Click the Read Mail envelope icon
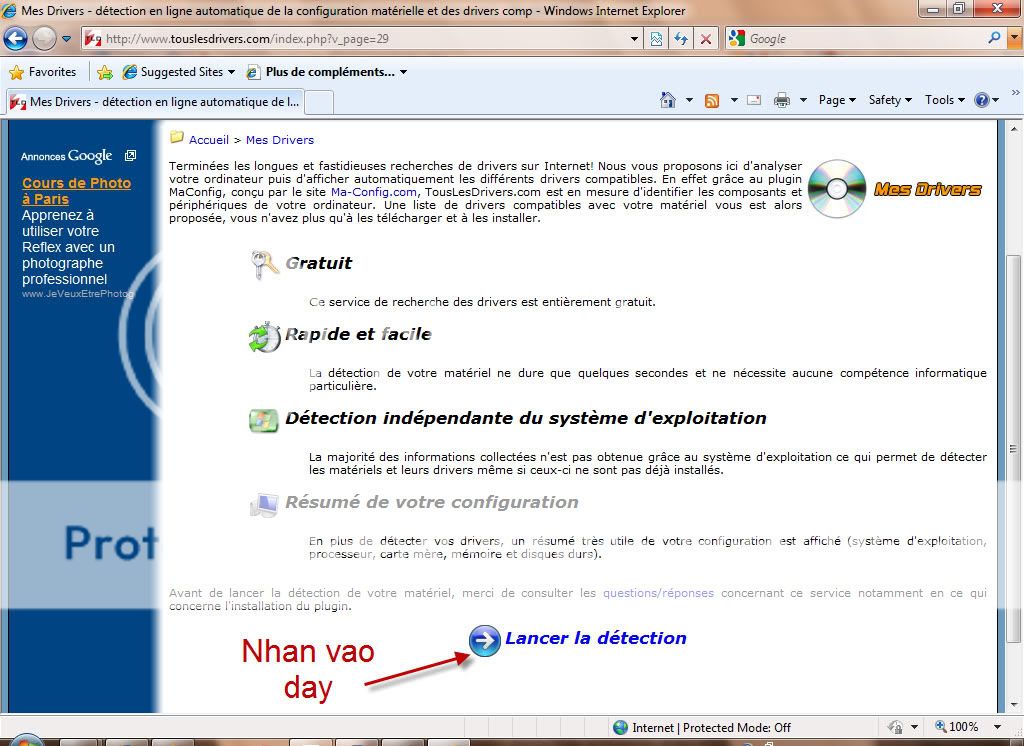Screen dimensions: 1024x746 [754, 100]
